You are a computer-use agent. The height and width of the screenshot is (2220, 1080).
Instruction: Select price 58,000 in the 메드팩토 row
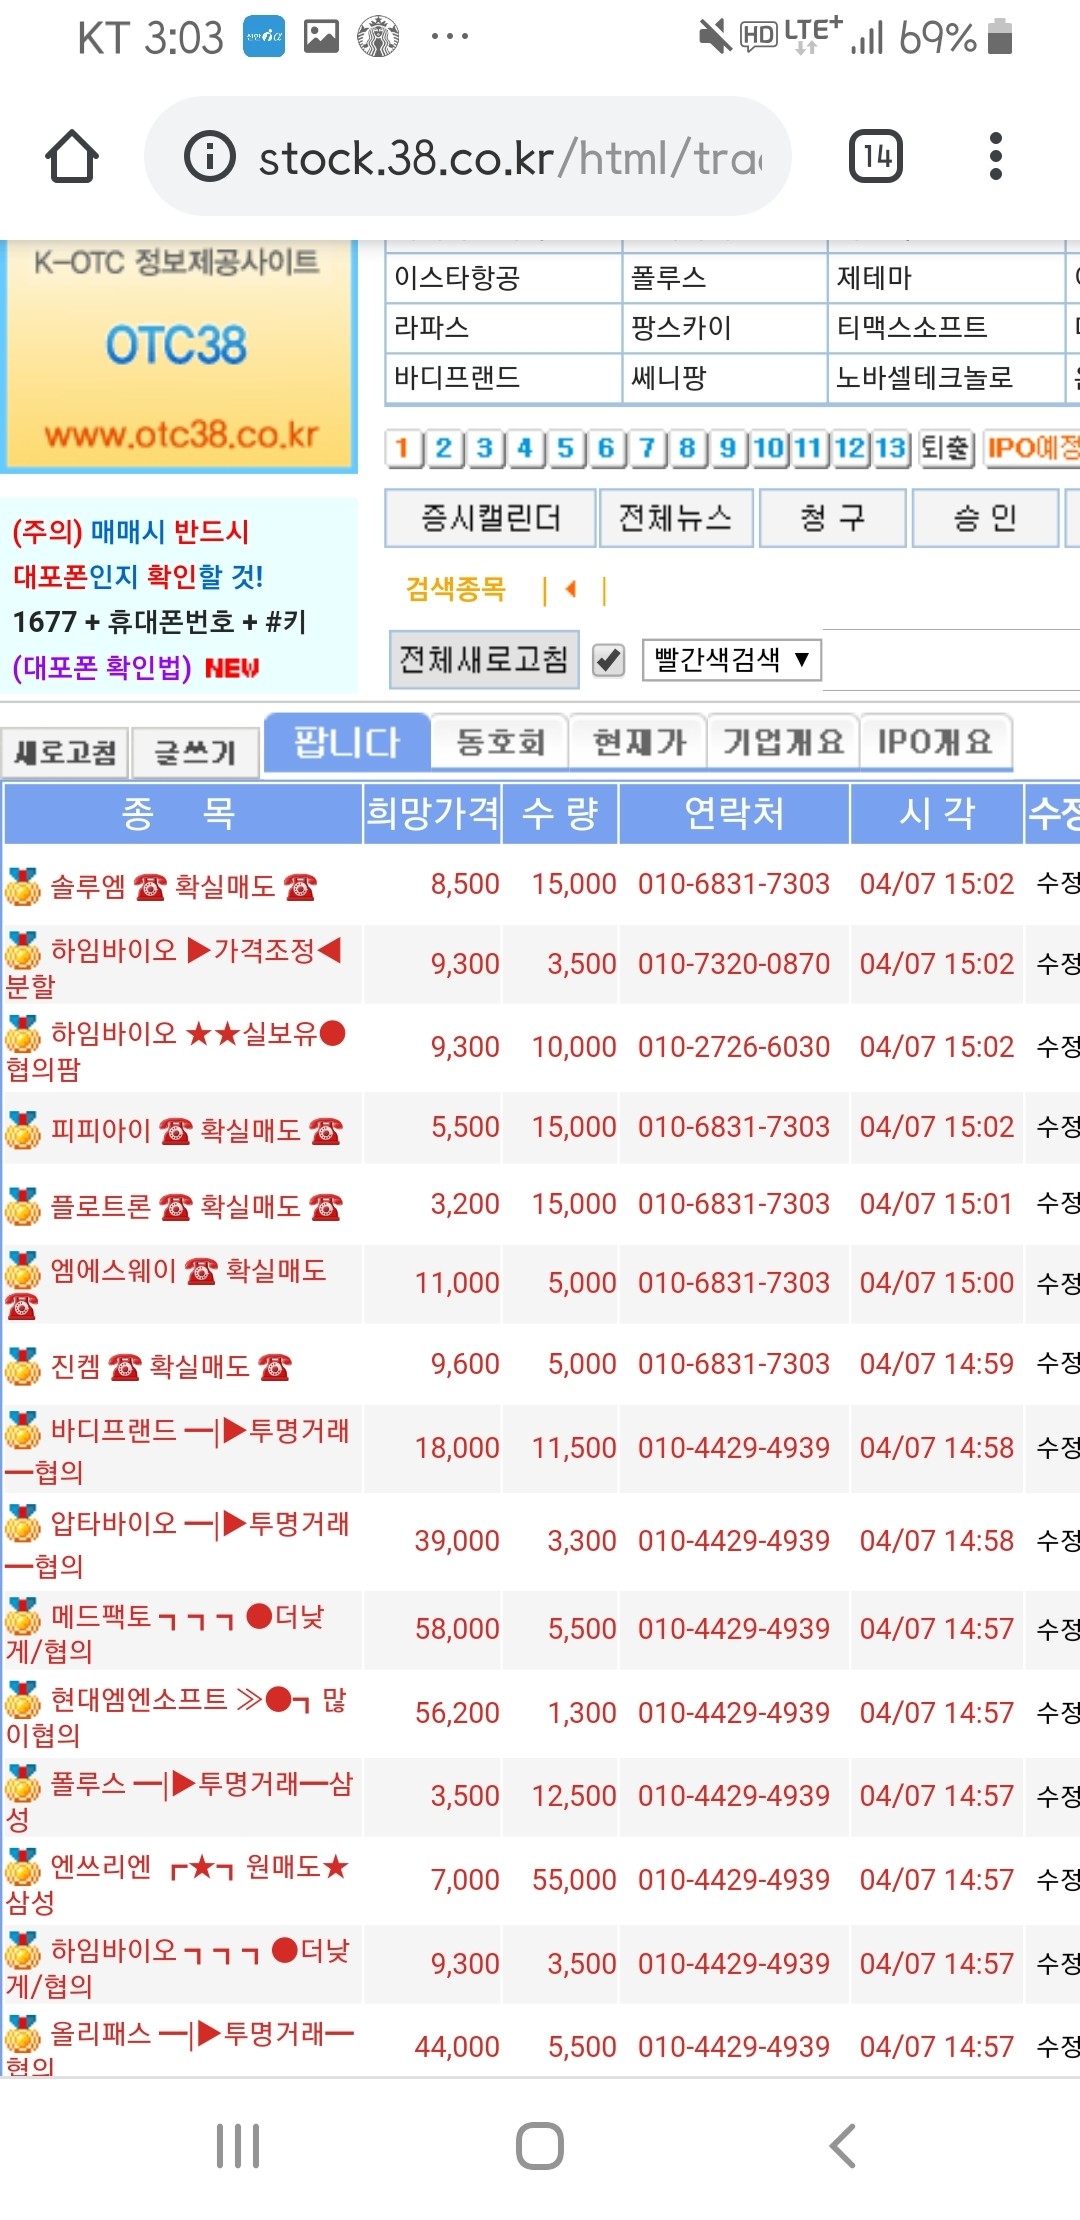[457, 1629]
